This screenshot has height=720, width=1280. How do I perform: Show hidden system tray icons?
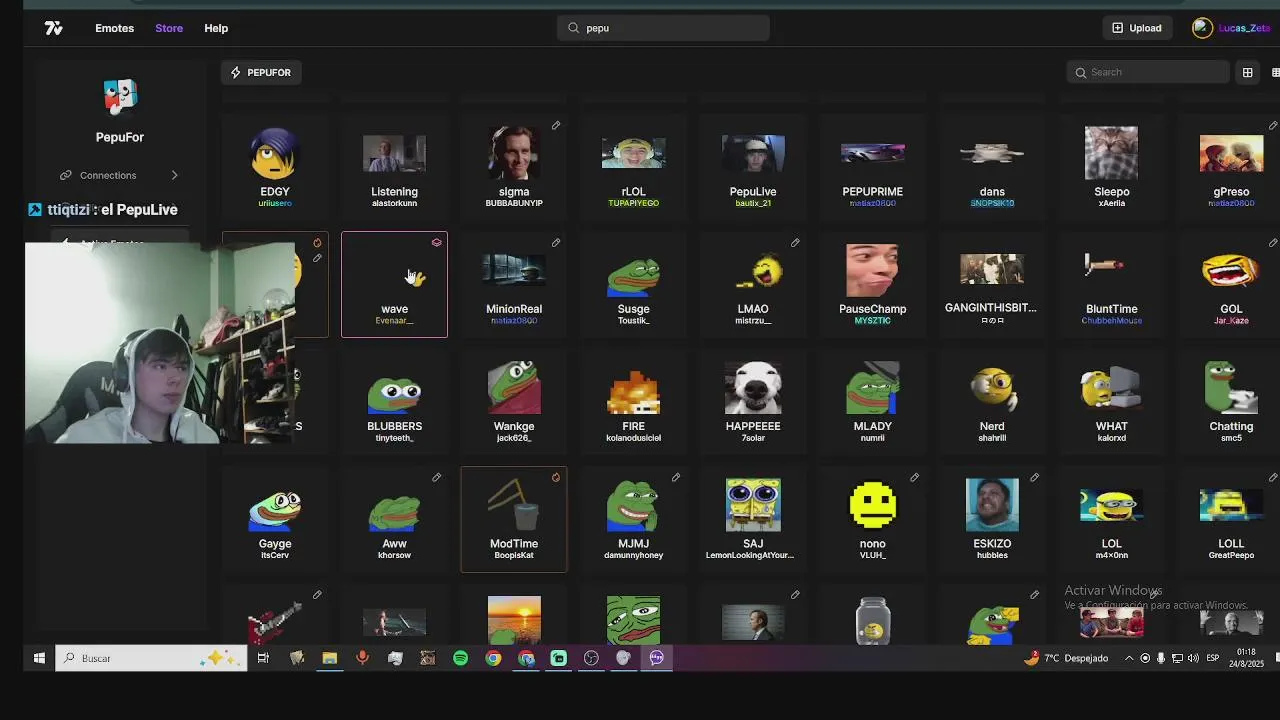pyautogui.click(x=1129, y=658)
